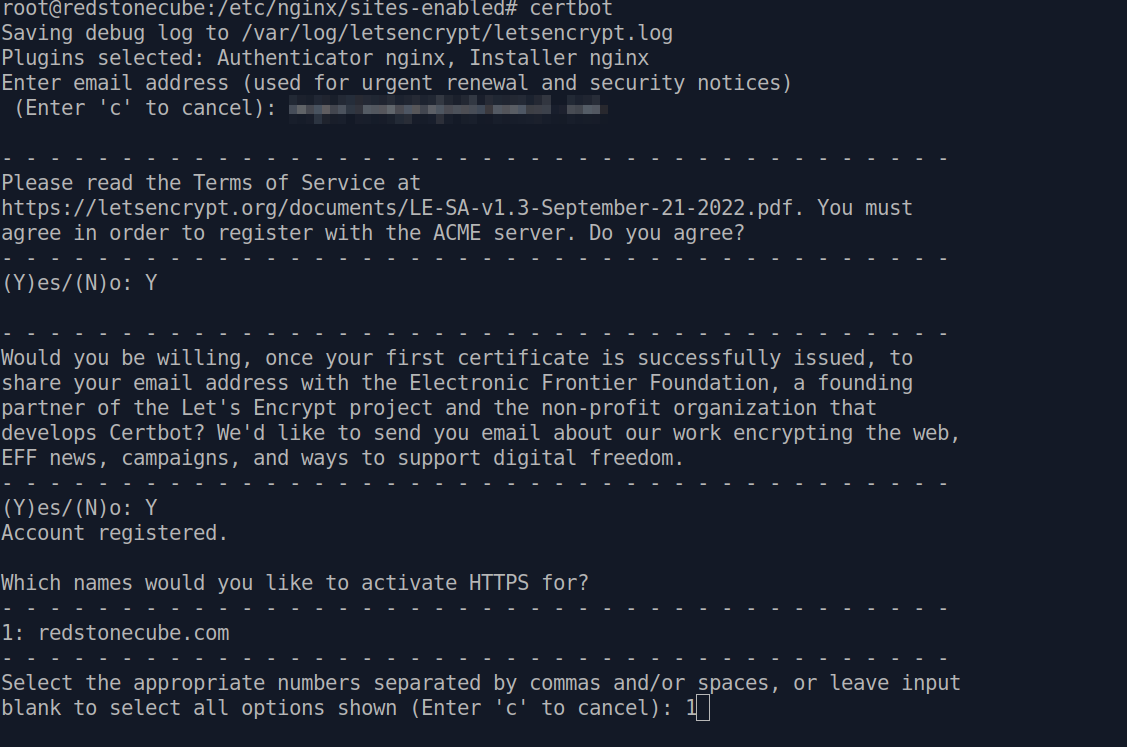Click the 'Account registered.' message line
This screenshot has height=747, width=1127.
coord(114,533)
